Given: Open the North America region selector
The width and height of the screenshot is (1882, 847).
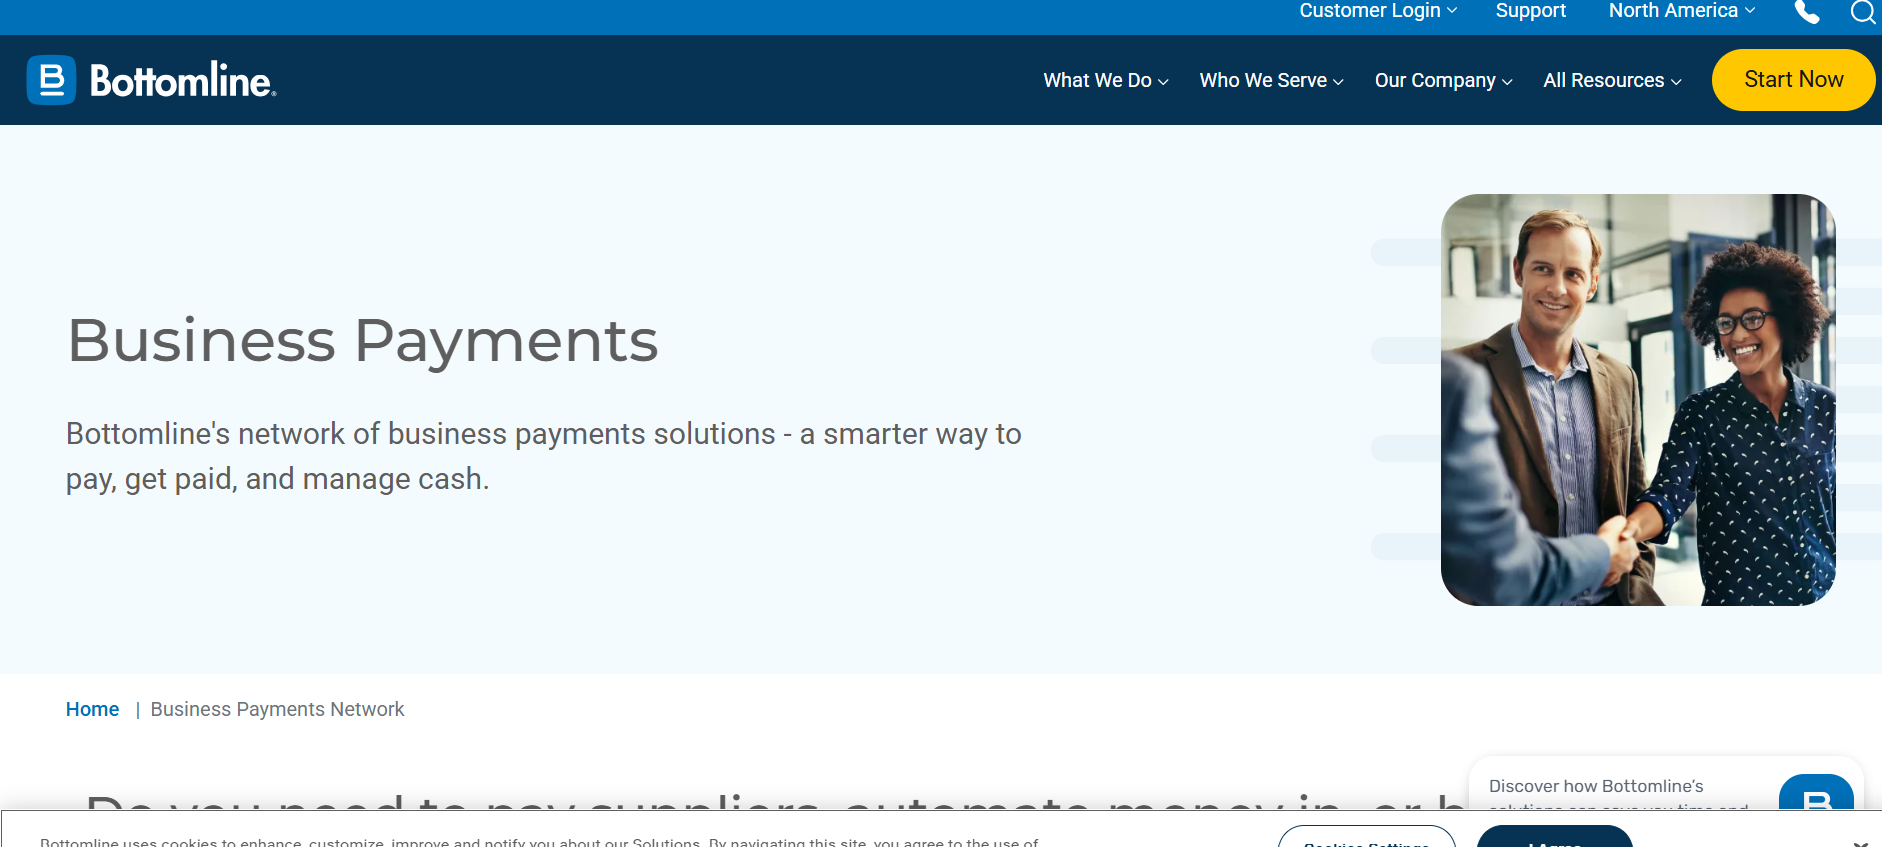Looking at the screenshot, I should pyautogui.click(x=1682, y=11).
